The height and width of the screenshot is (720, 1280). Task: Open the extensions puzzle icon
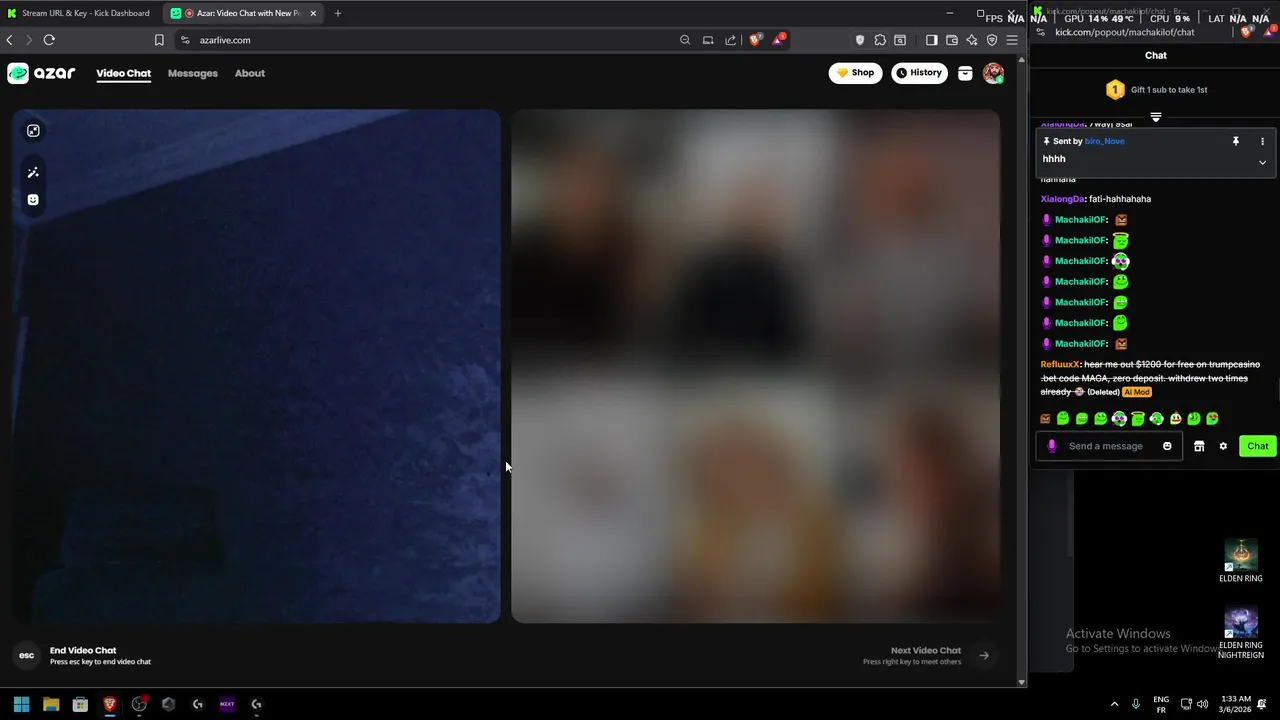pos(880,40)
